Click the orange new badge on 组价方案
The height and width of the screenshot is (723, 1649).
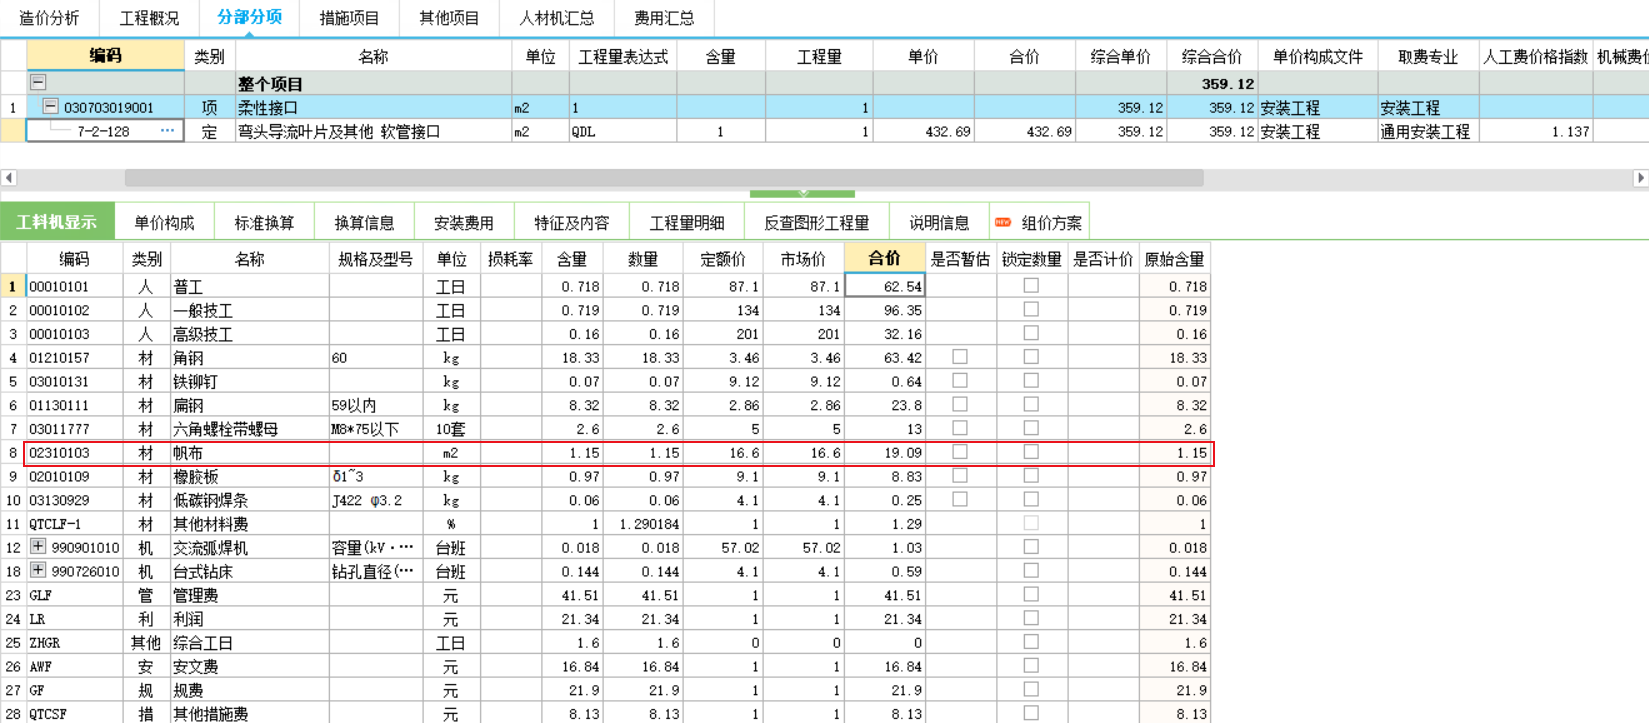[1003, 222]
